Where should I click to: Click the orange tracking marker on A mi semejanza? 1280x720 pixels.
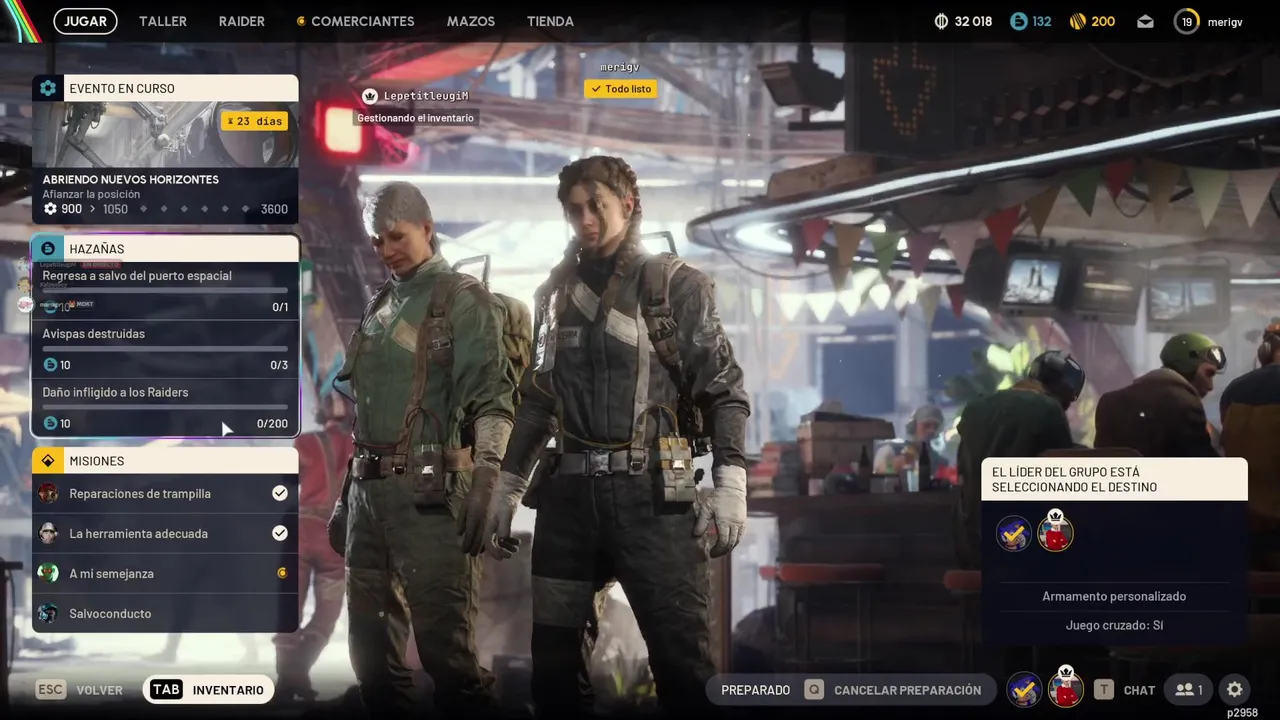(282, 573)
